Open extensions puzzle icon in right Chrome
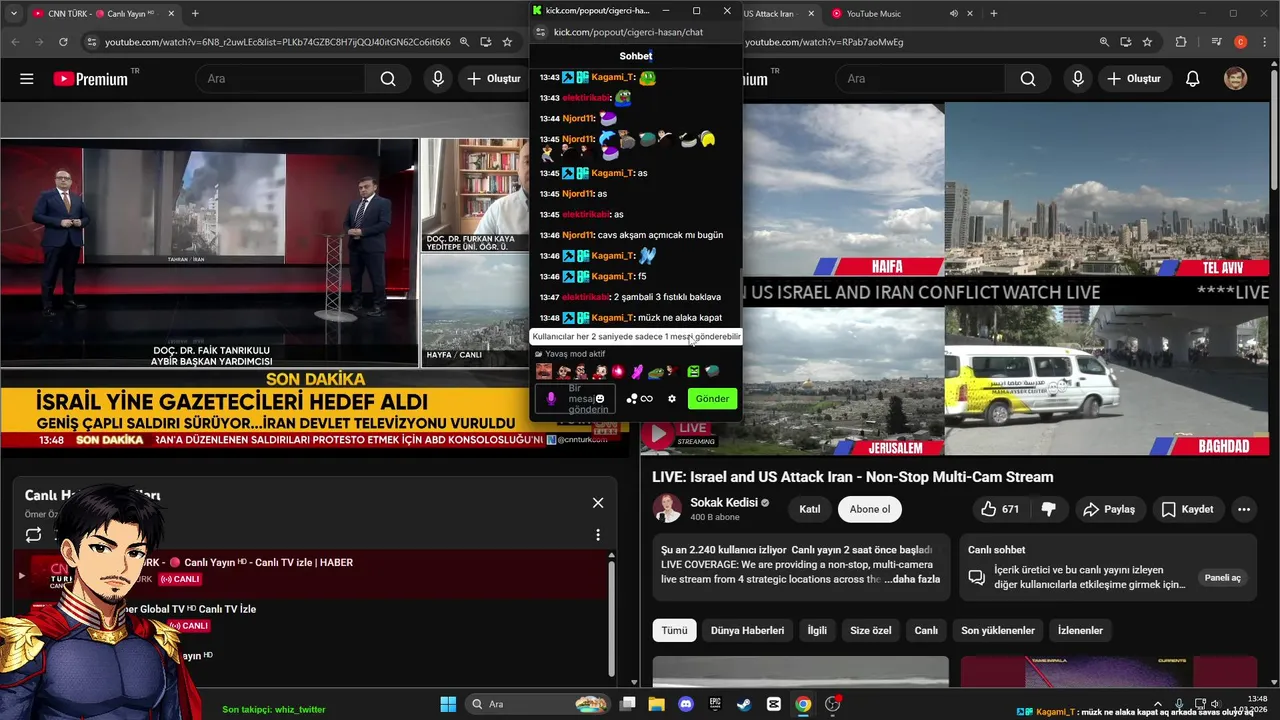The width and height of the screenshot is (1280, 720). 1181,42
